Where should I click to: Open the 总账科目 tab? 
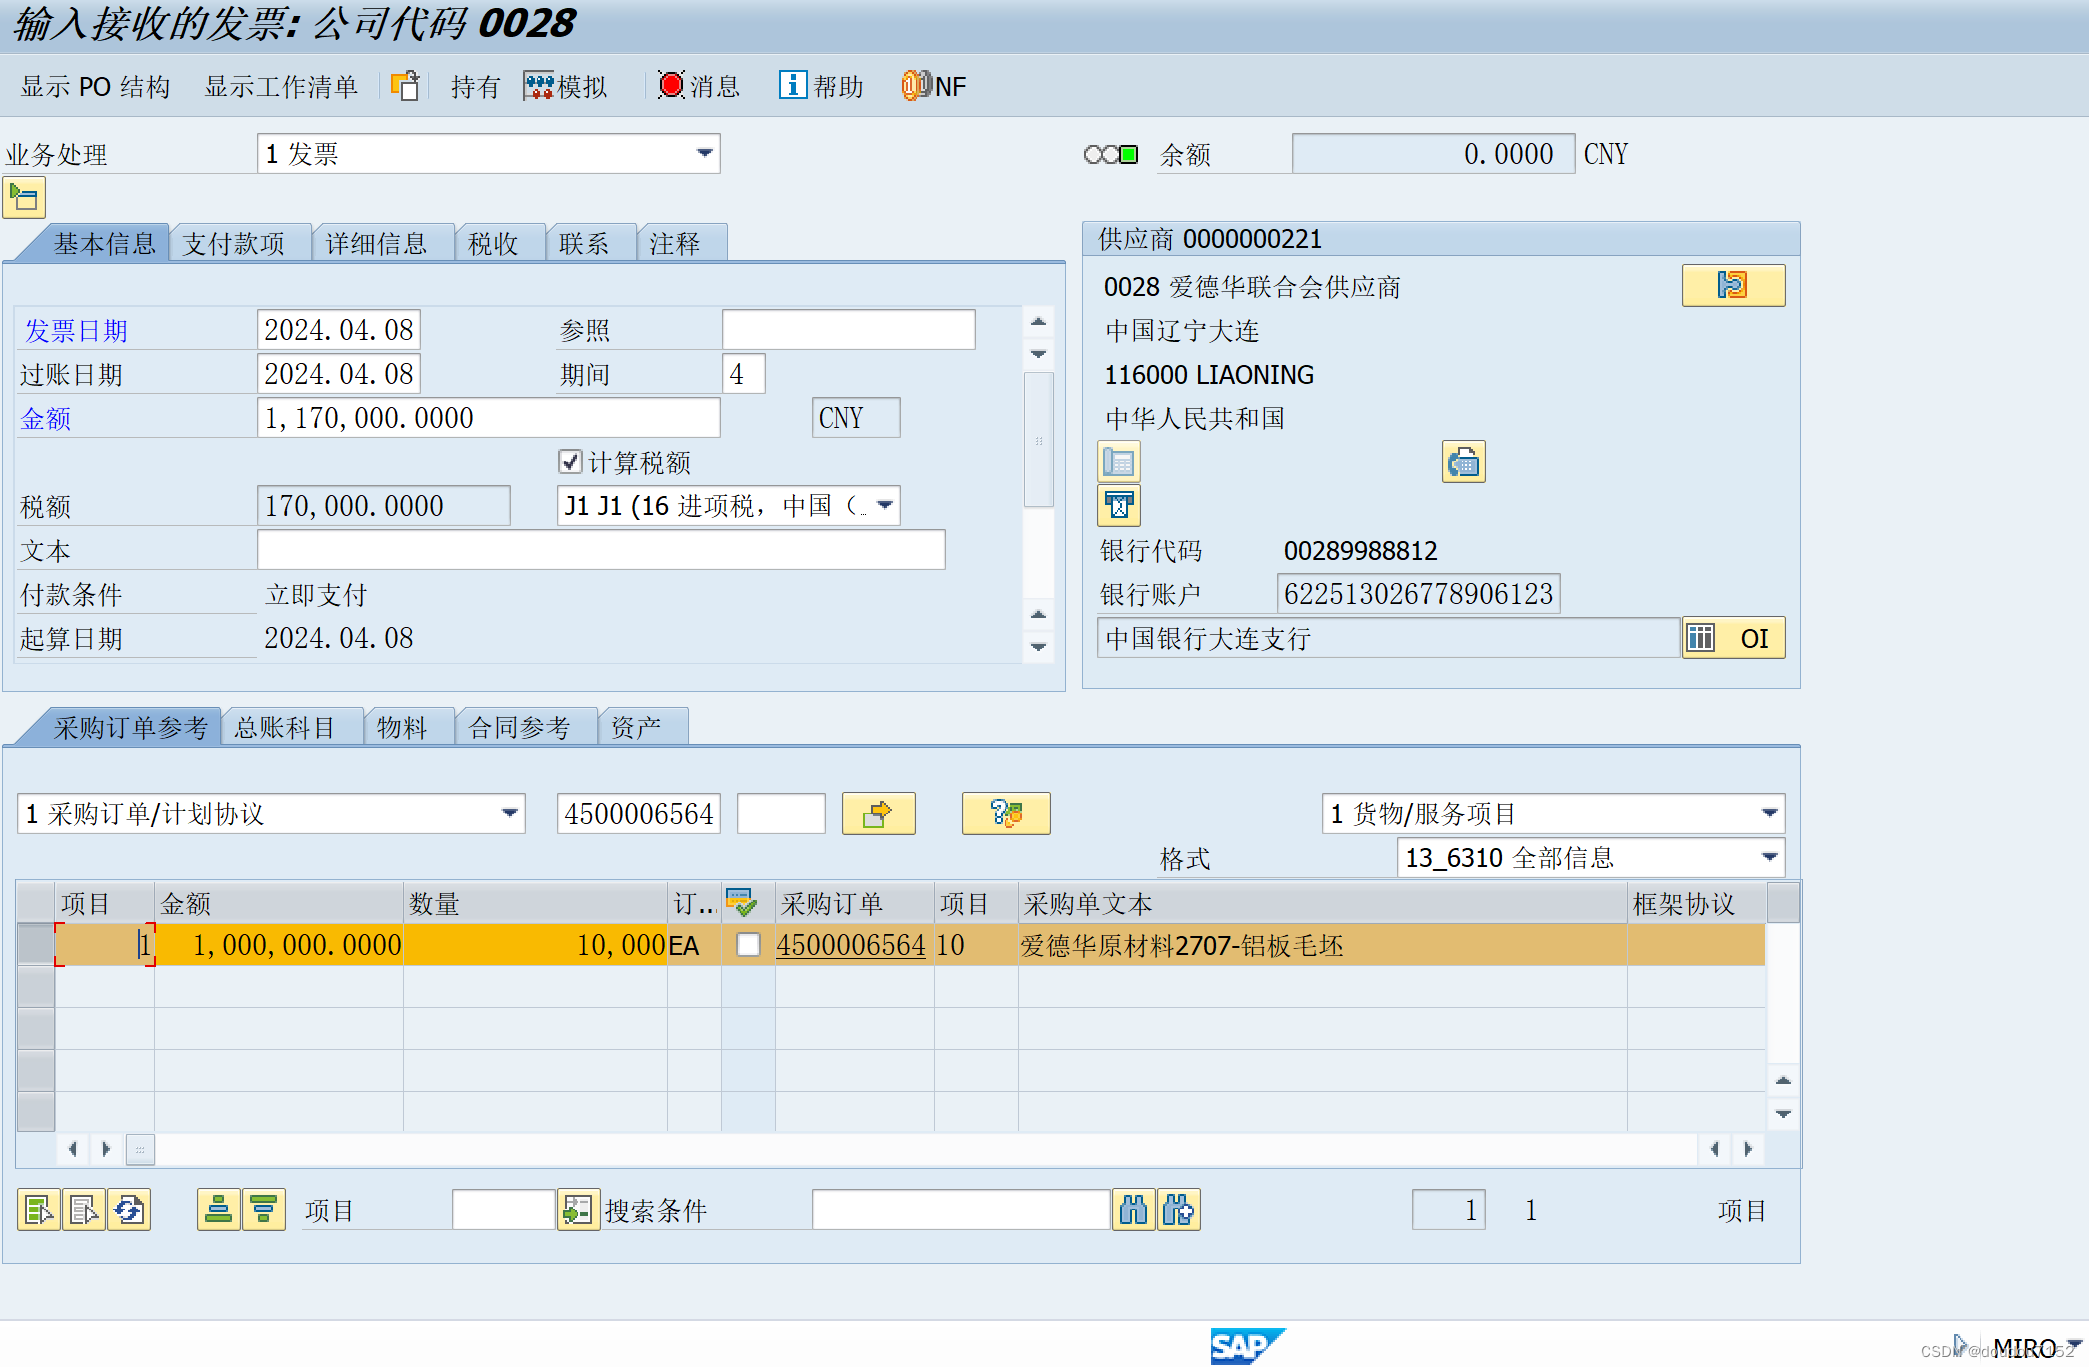284,728
